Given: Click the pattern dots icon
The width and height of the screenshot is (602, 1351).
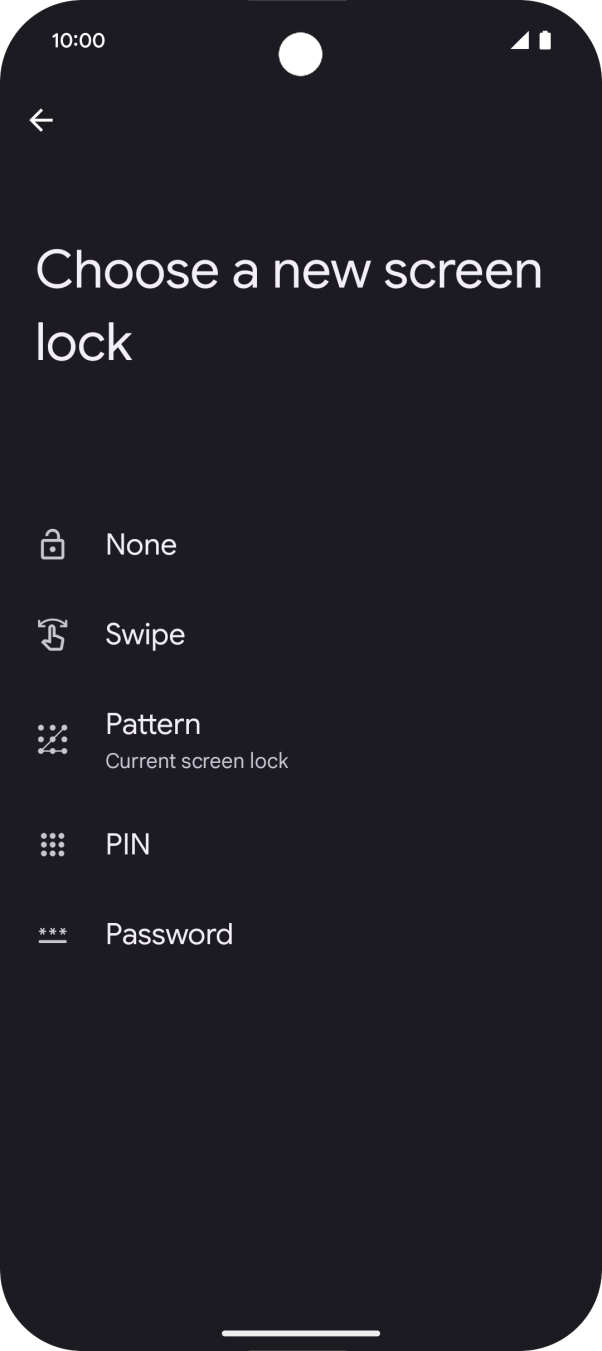Looking at the screenshot, I should pyautogui.click(x=52, y=740).
